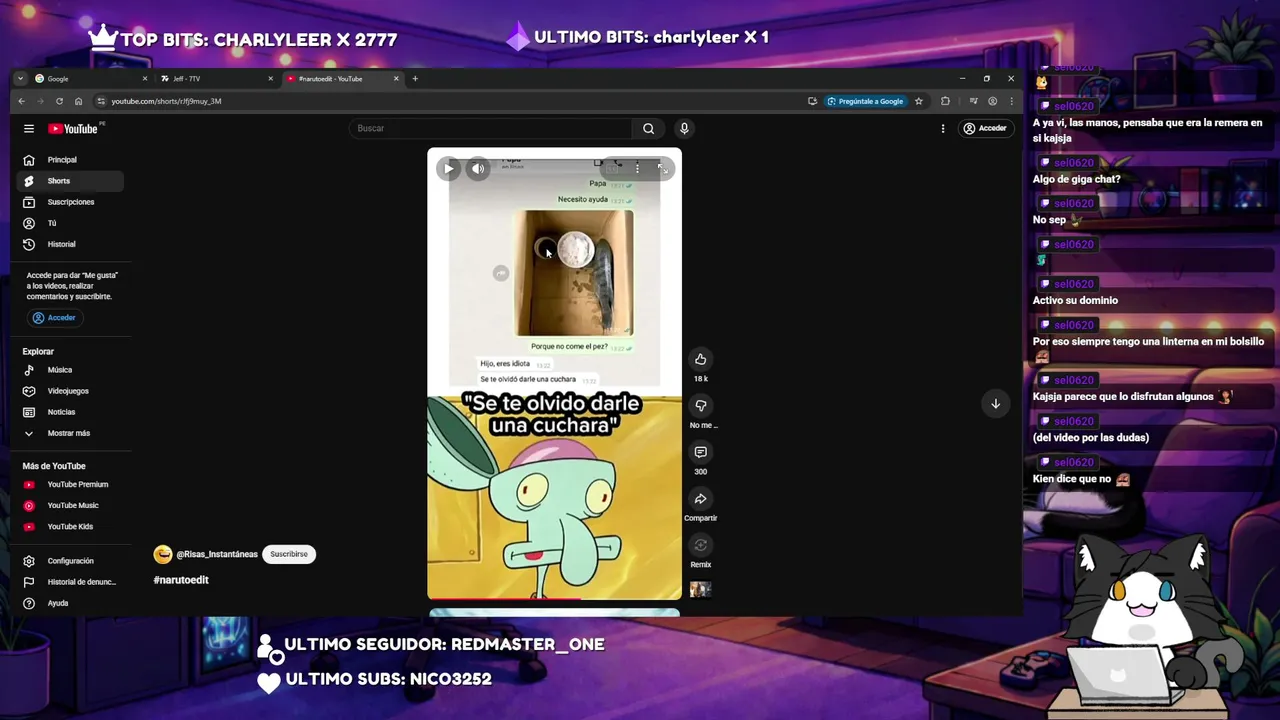This screenshot has height=720, width=1280.
Task: Open the Chrome three-dot menu
Action: pyautogui.click(x=1011, y=101)
